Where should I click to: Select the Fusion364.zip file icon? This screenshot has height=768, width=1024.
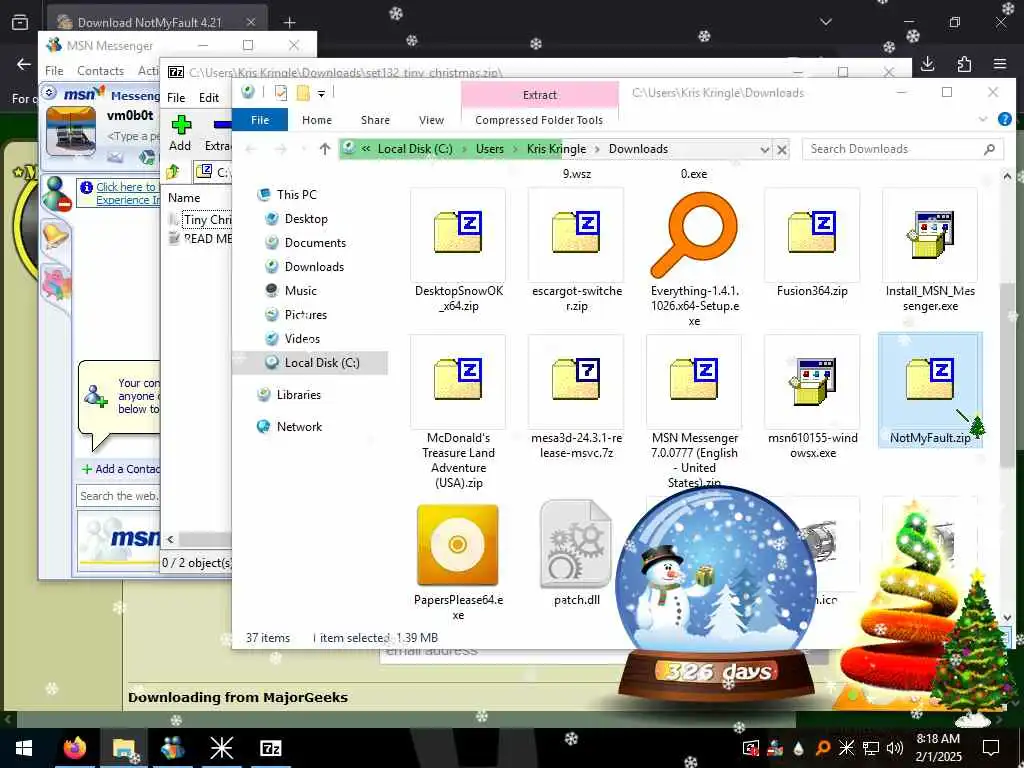812,234
